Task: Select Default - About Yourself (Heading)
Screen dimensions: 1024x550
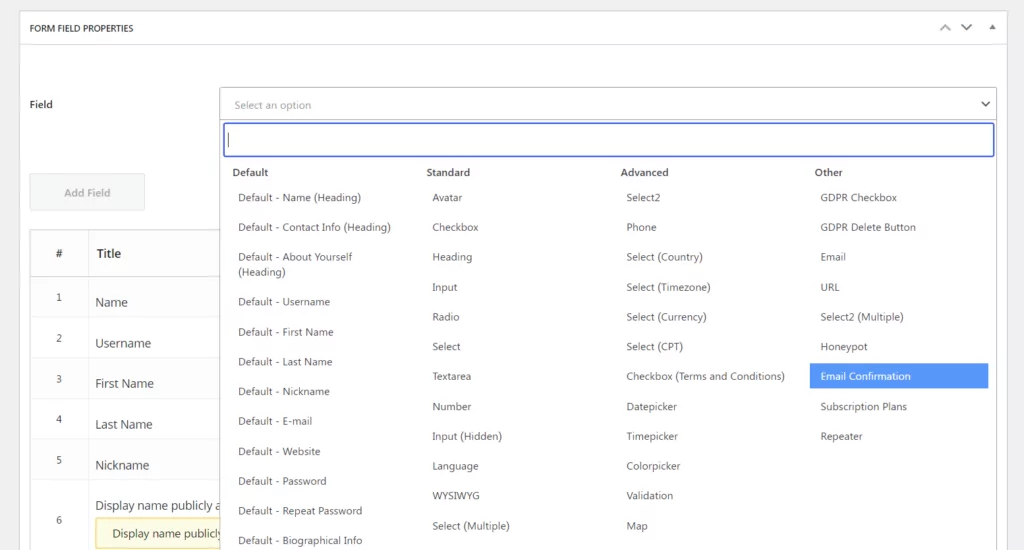Action: pyautogui.click(x=295, y=265)
